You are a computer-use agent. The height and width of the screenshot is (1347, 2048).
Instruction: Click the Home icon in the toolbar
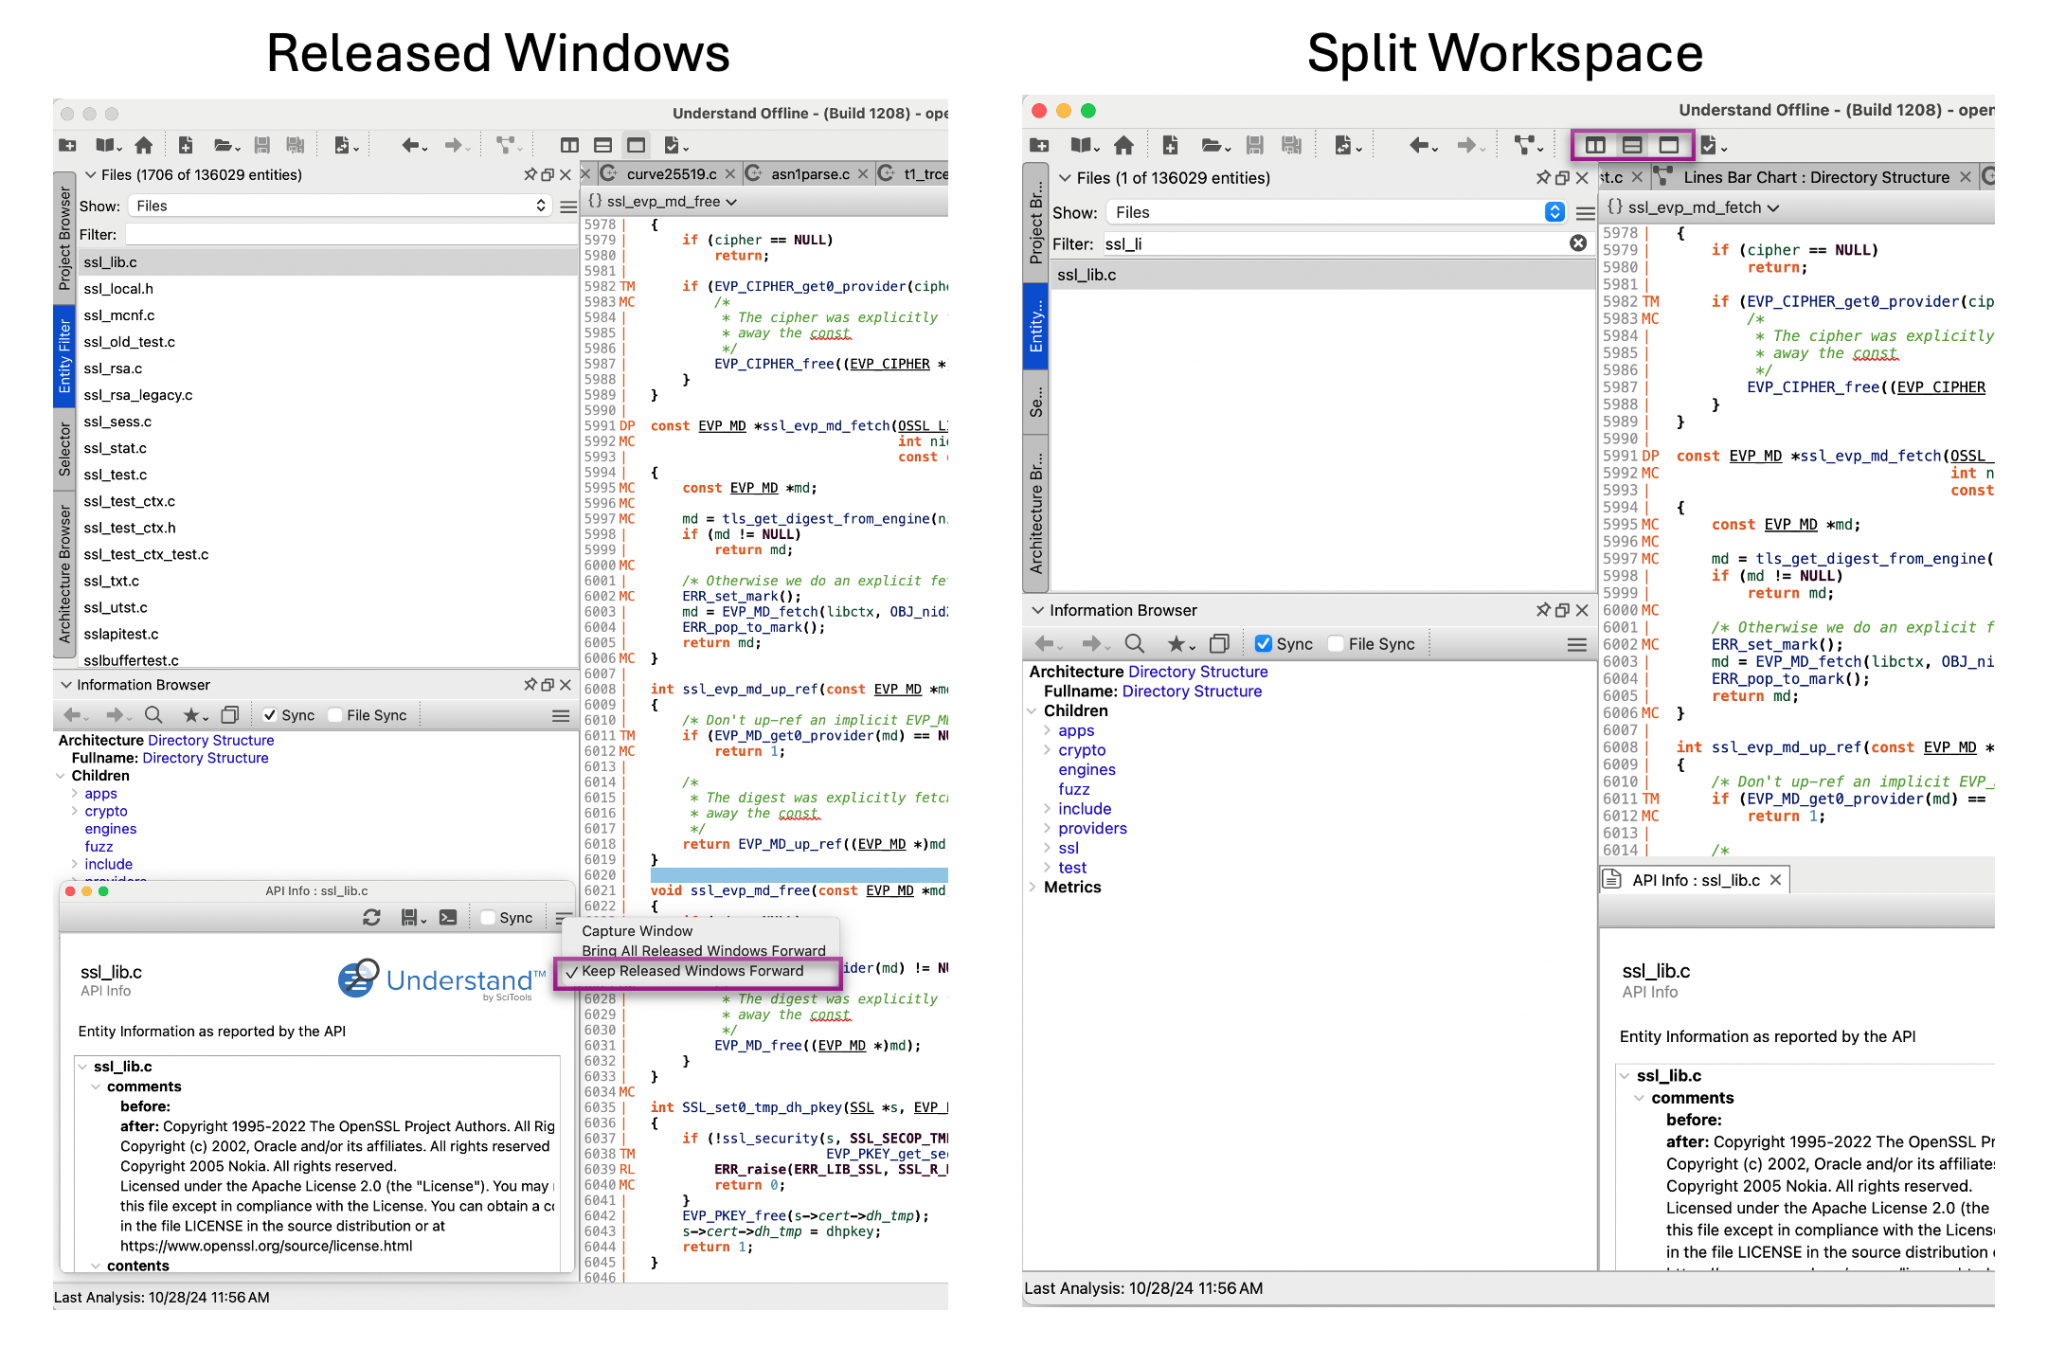(143, 145)
